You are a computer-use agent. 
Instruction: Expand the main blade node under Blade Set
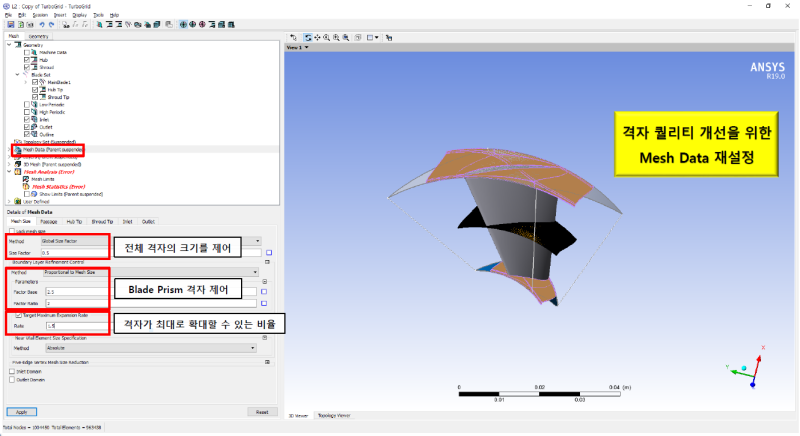point(26,82)
